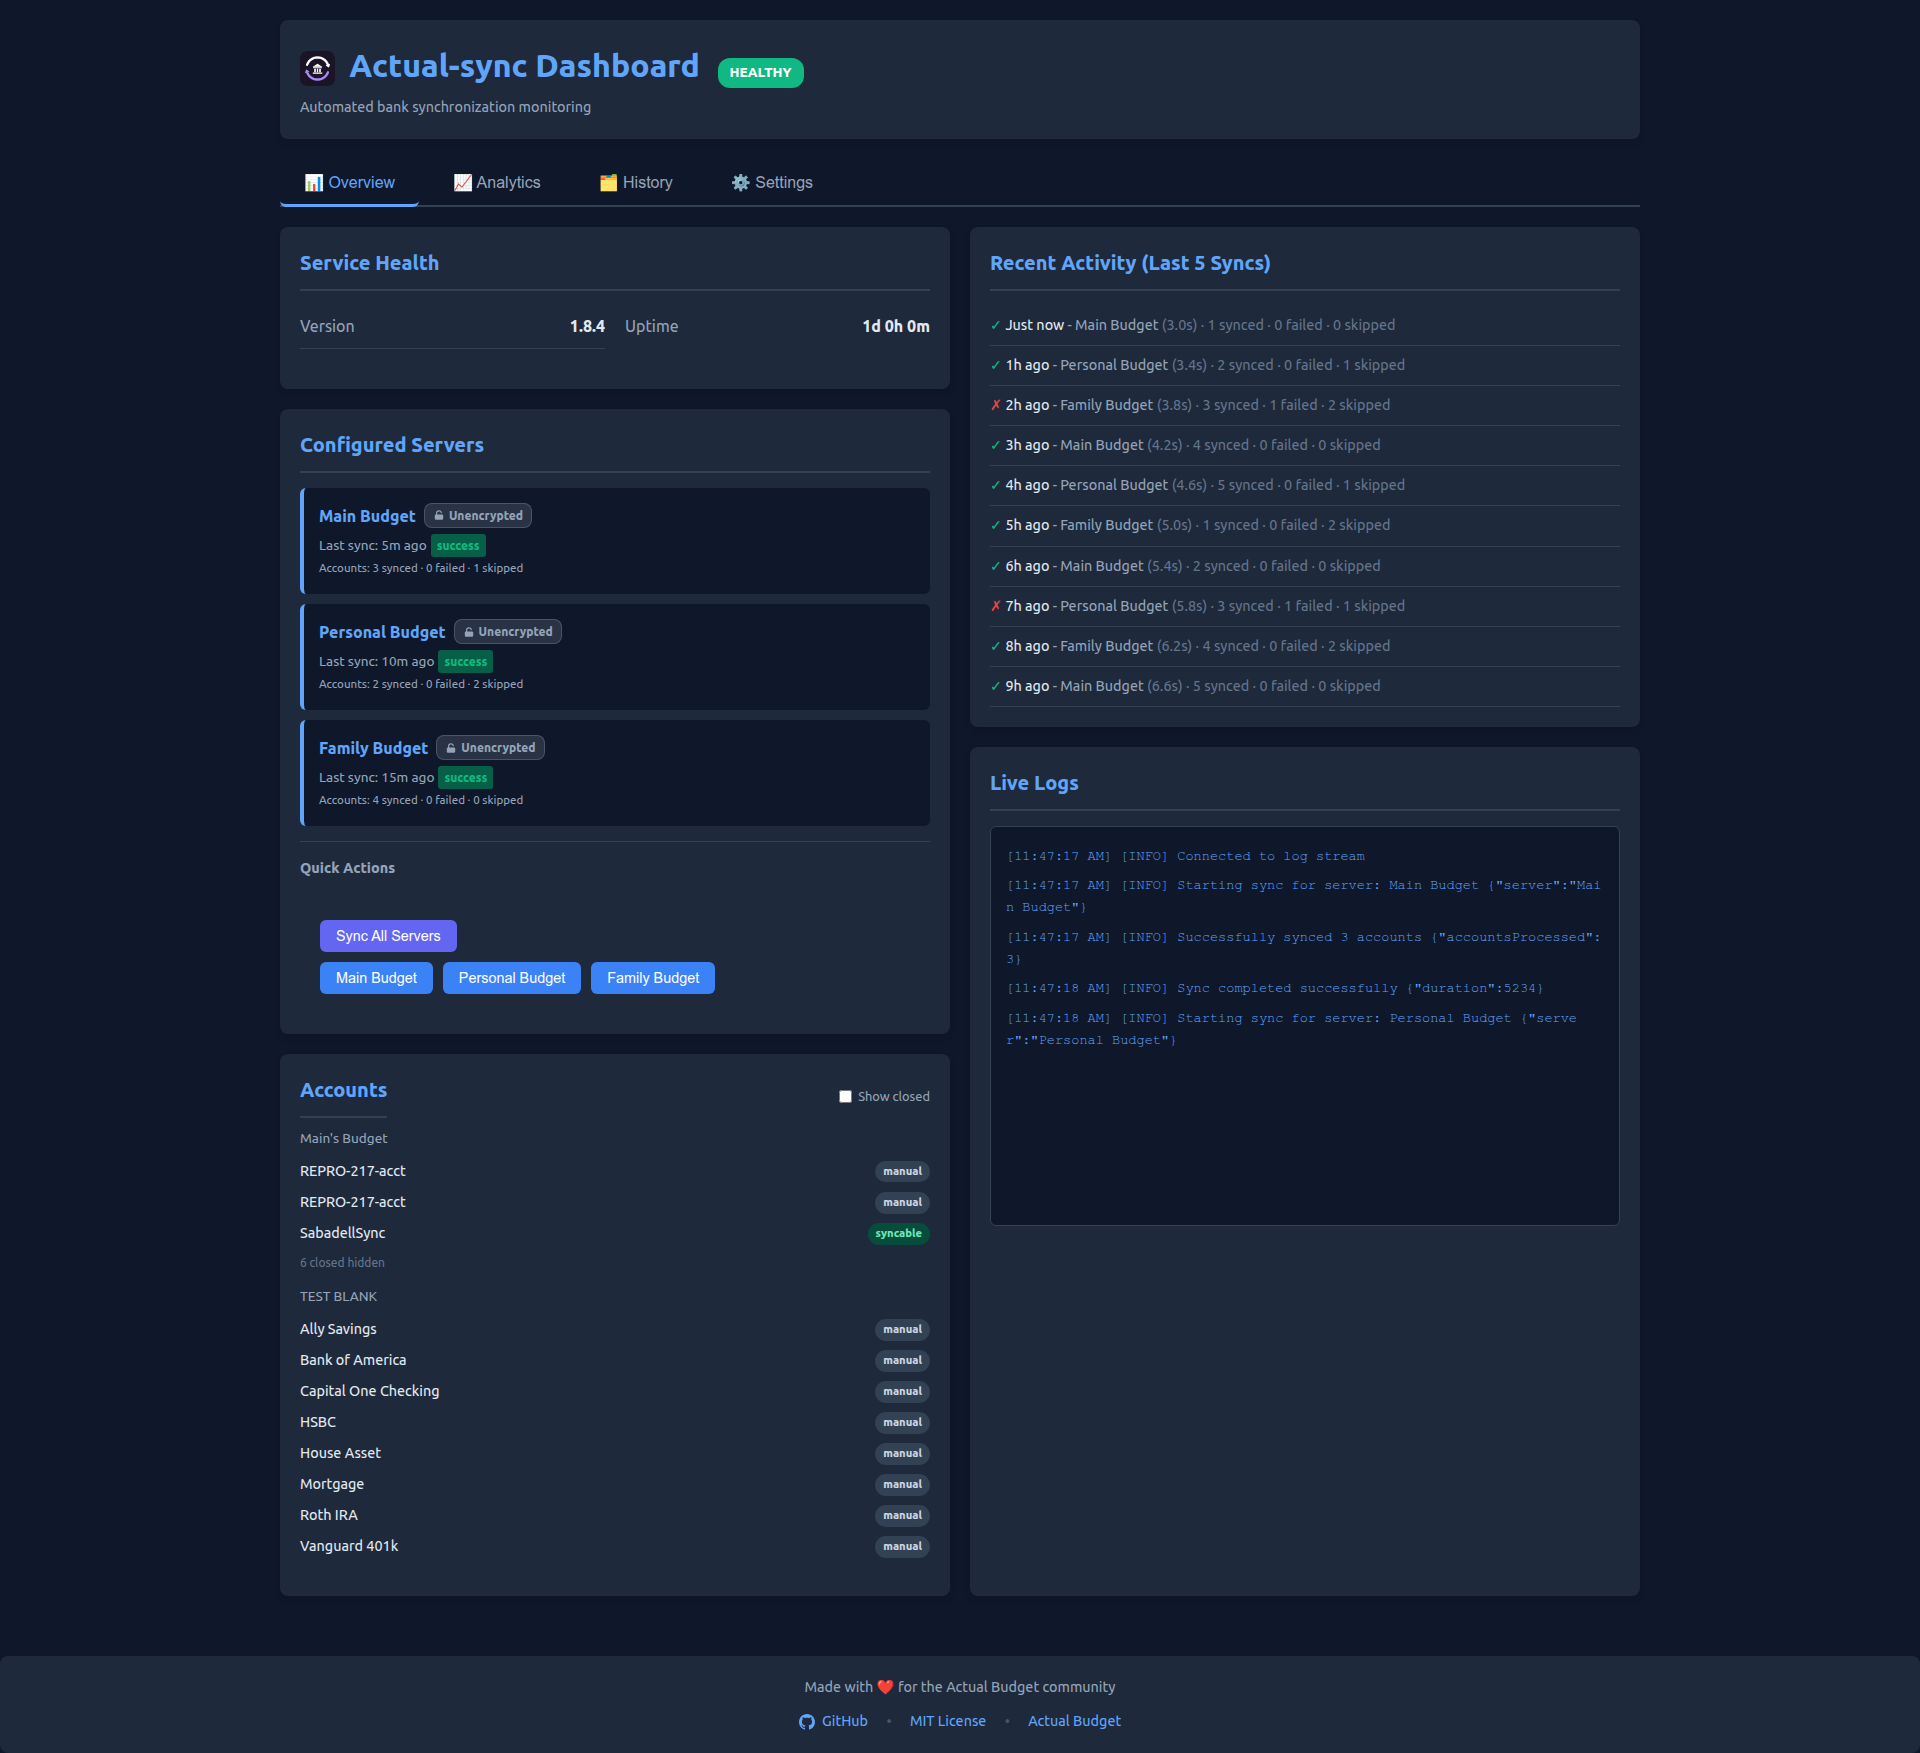
Task: Select the Family Budget server card title
Action: 373,748
